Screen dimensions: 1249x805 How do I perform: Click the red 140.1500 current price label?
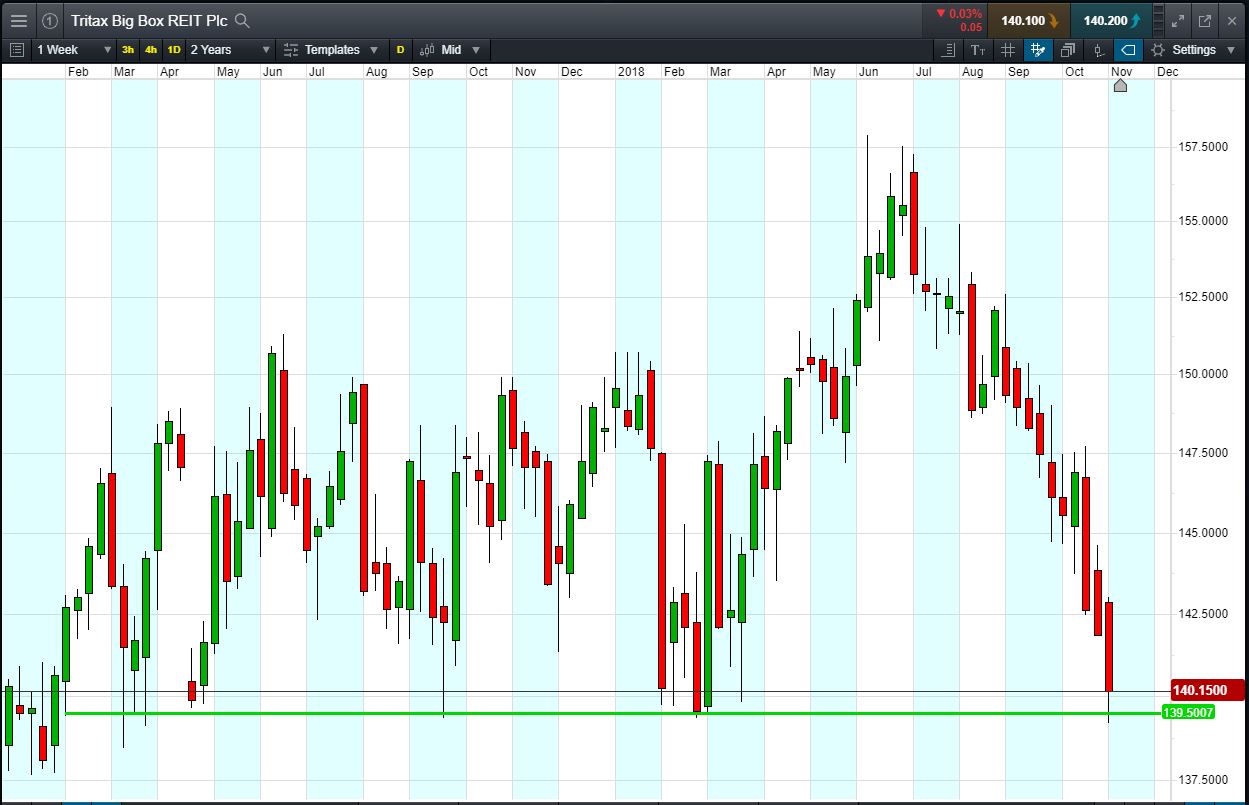click(x=1207, y=690)
